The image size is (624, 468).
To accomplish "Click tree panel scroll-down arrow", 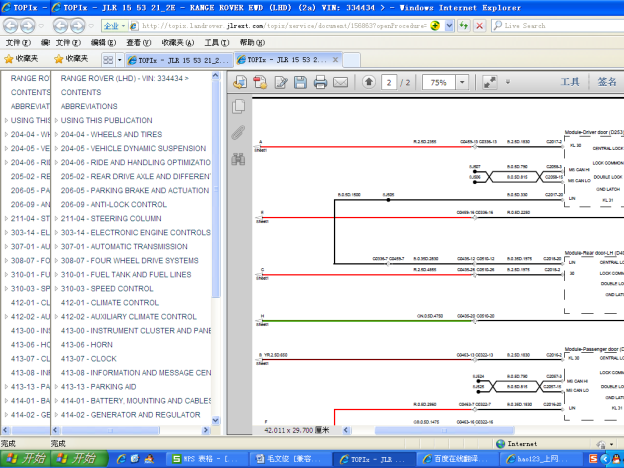I will (x=216, y=420).
